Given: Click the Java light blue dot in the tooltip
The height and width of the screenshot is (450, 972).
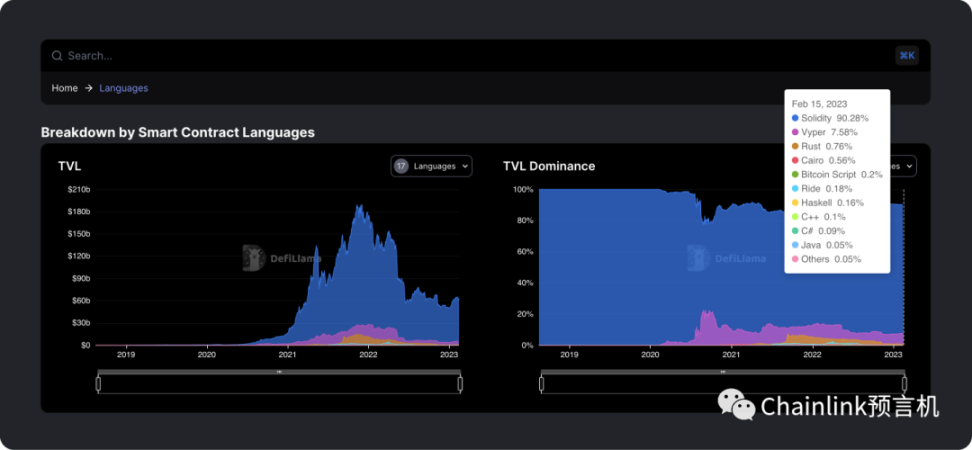Looking at the screenshot, I should (x=795, y=245).
